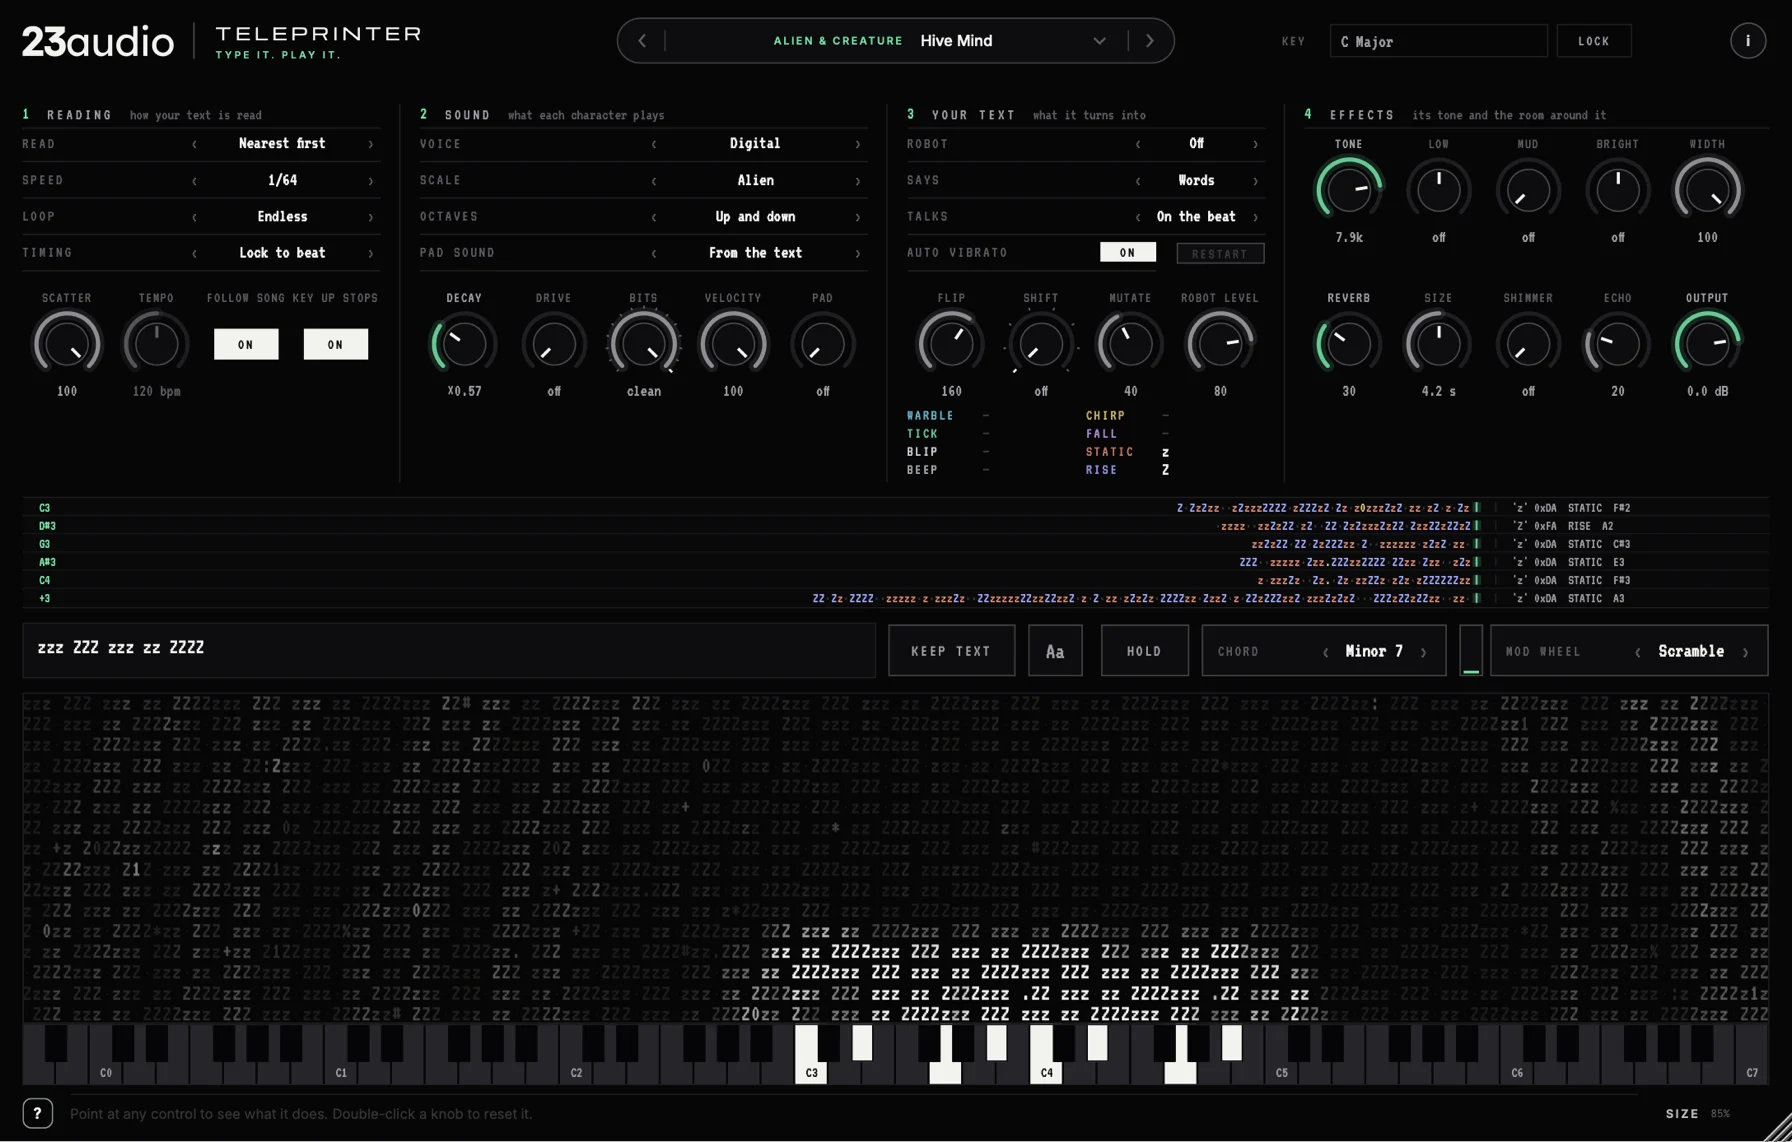Open the CHORD Minor 7 selector
Viewport: 1792px width, 1142px height.
(1374, 651)
